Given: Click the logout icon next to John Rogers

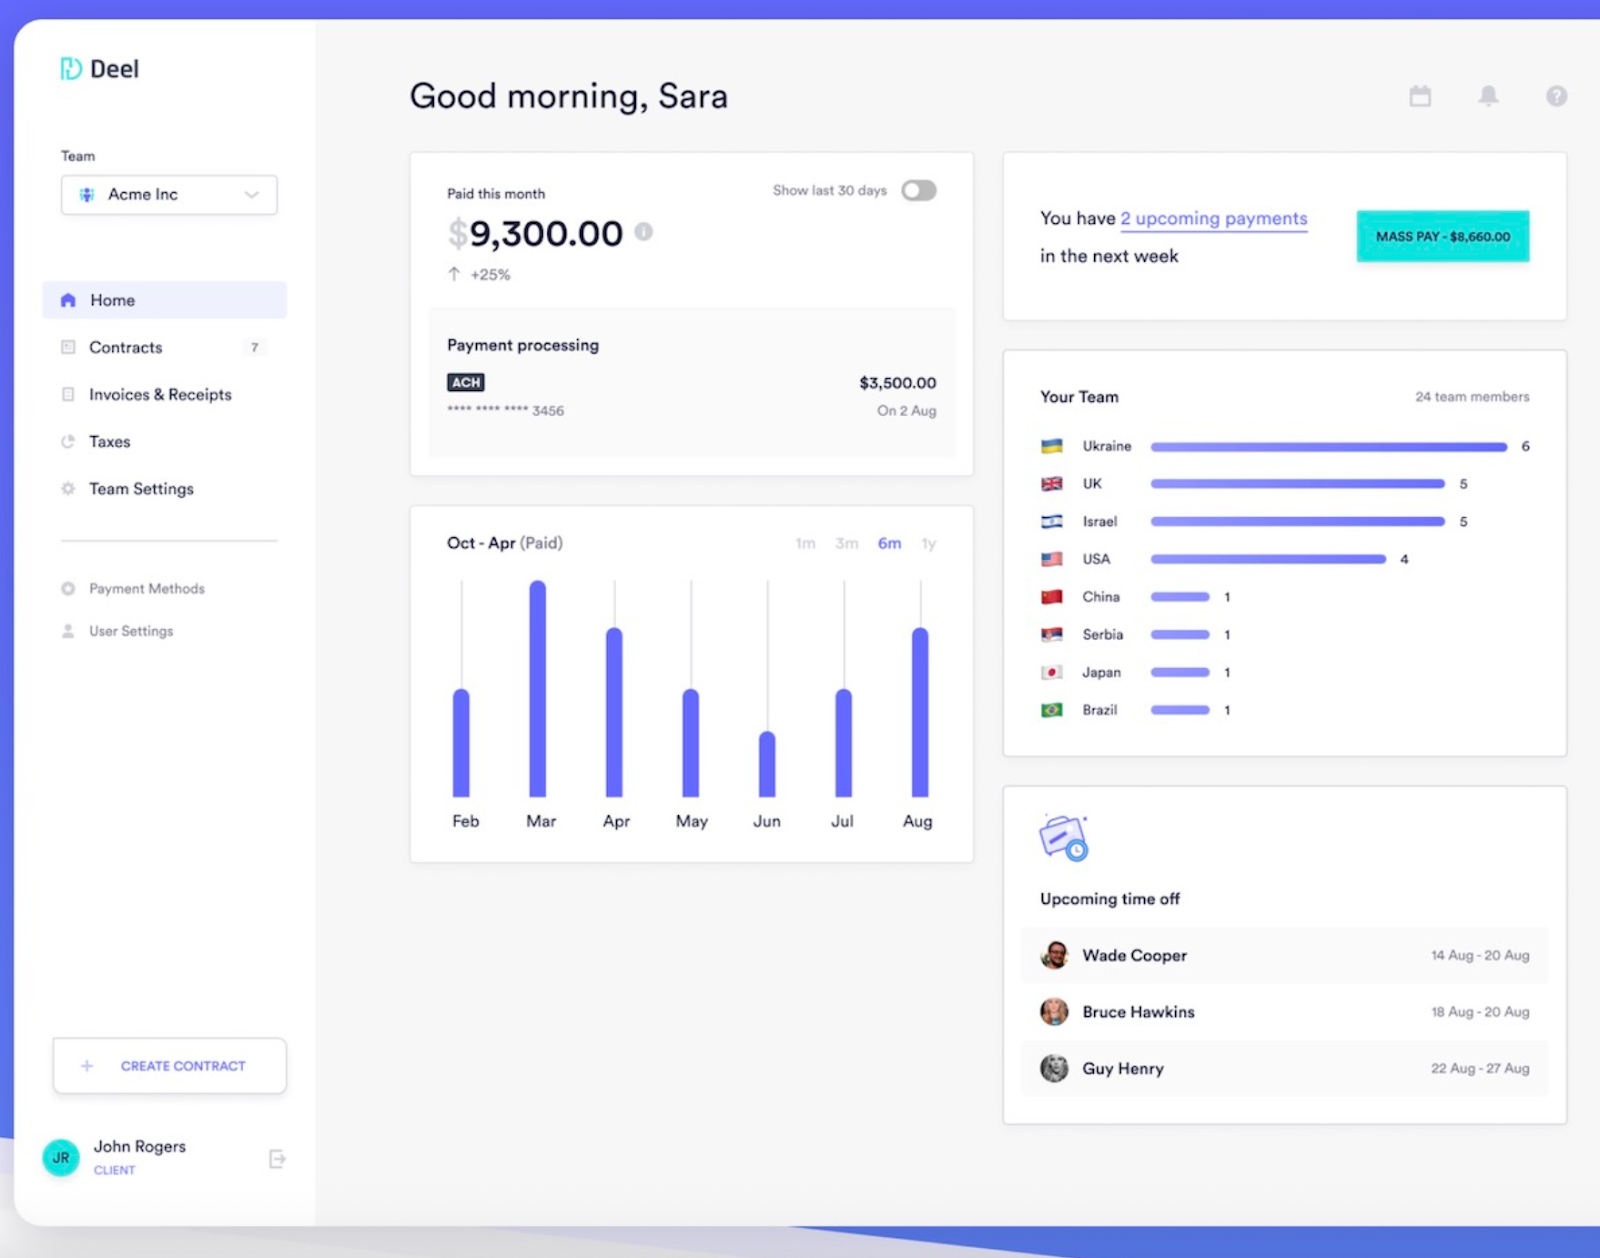Looking at the screenshot, I should [x=277, y=1158].
